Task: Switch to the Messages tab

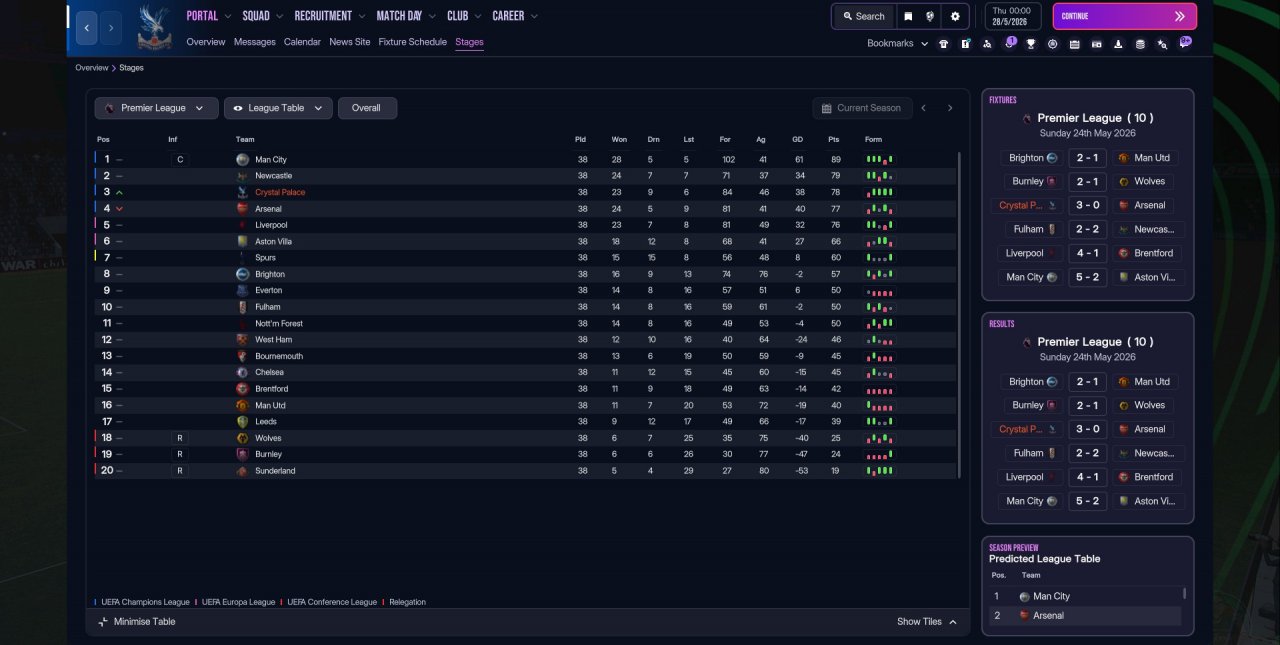Action: pyautogui.click(x=255, y=42)
